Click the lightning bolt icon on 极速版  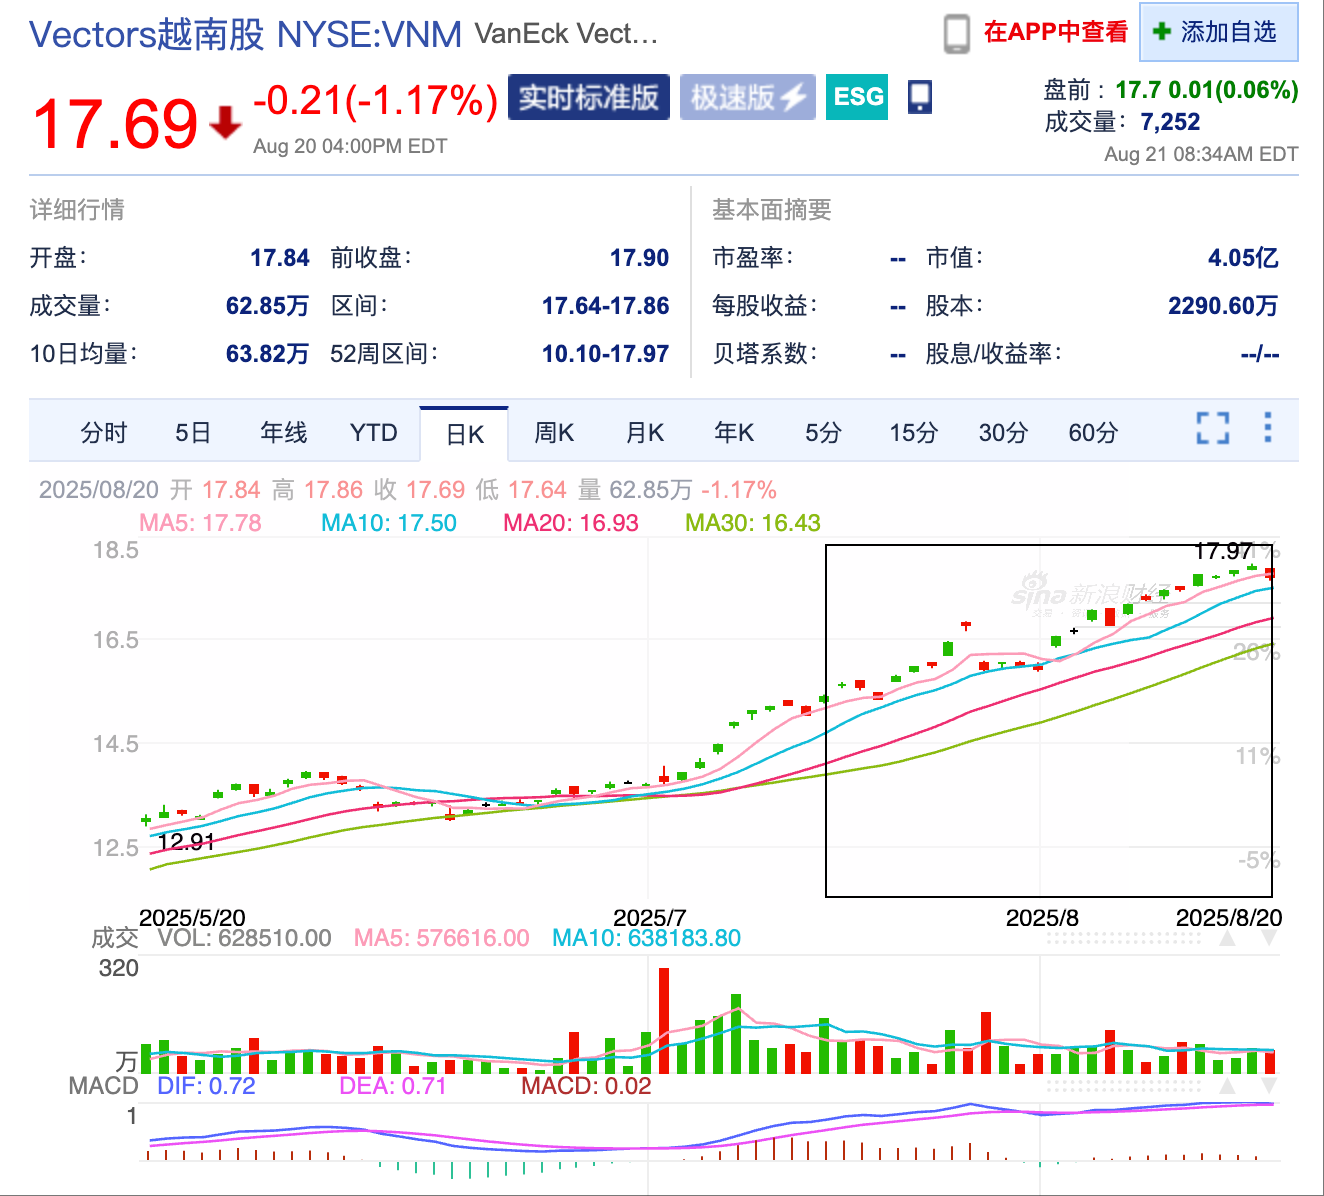click(x=795, y=97)
